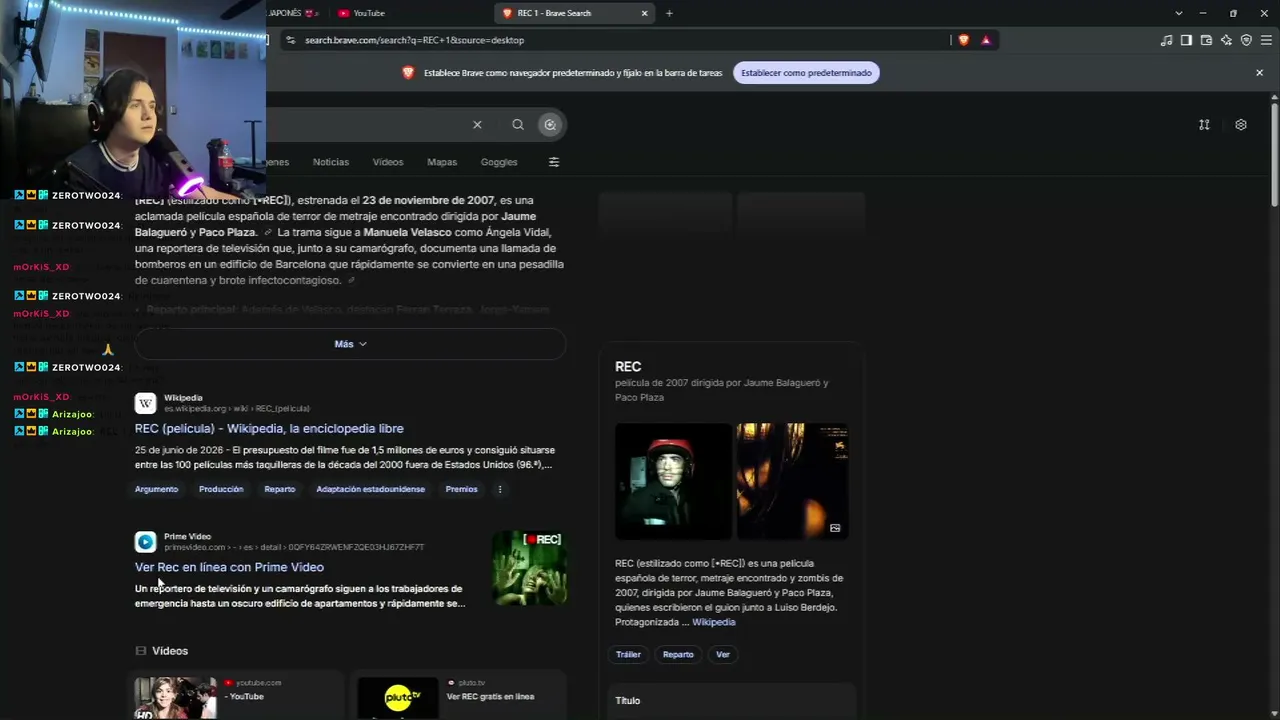Open the Brave Wallet icon
Screen dimensions: 1280x720
[x=1206, y=40]
